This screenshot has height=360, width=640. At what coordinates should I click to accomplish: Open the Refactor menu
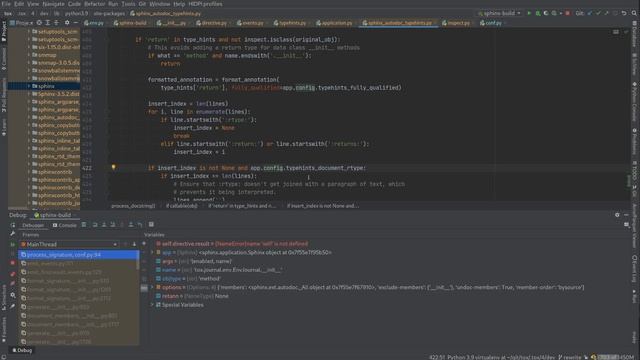point(94,4)
